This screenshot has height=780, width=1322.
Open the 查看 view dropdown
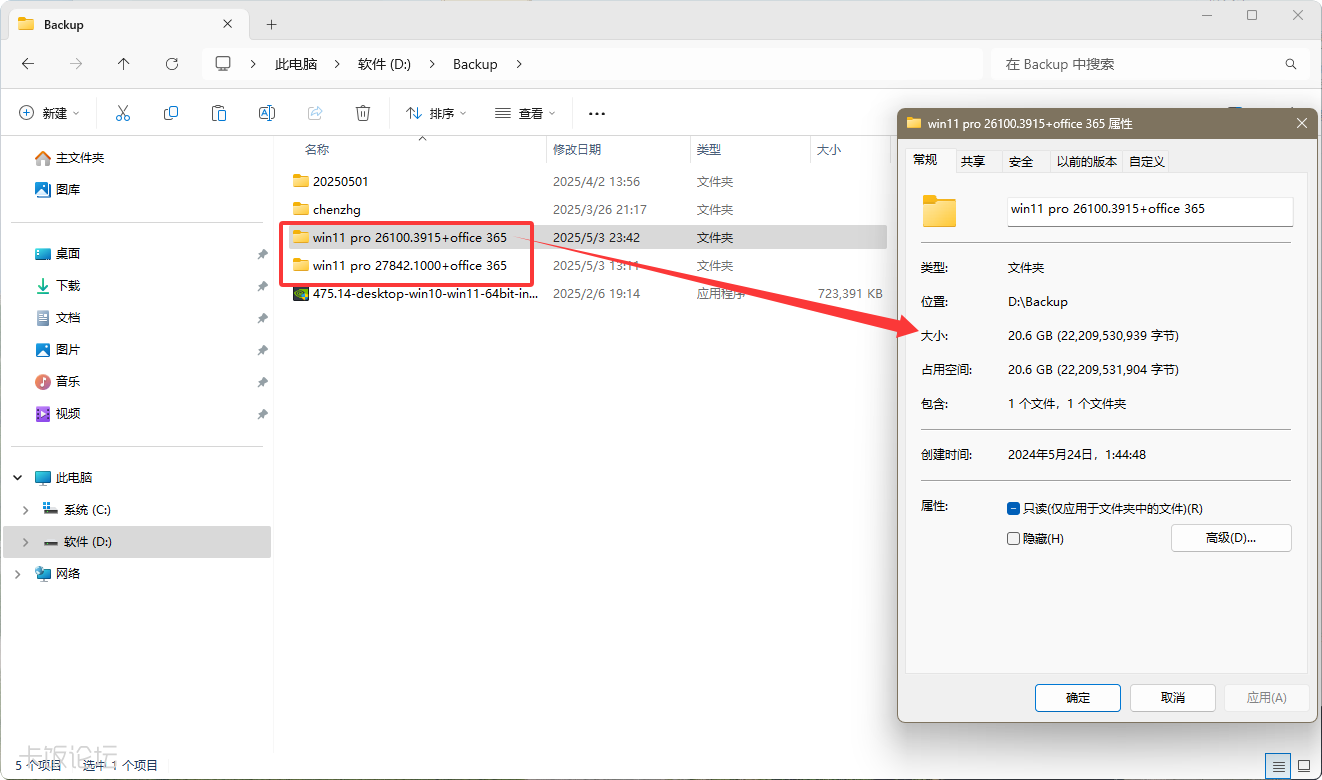pos(525,113)
